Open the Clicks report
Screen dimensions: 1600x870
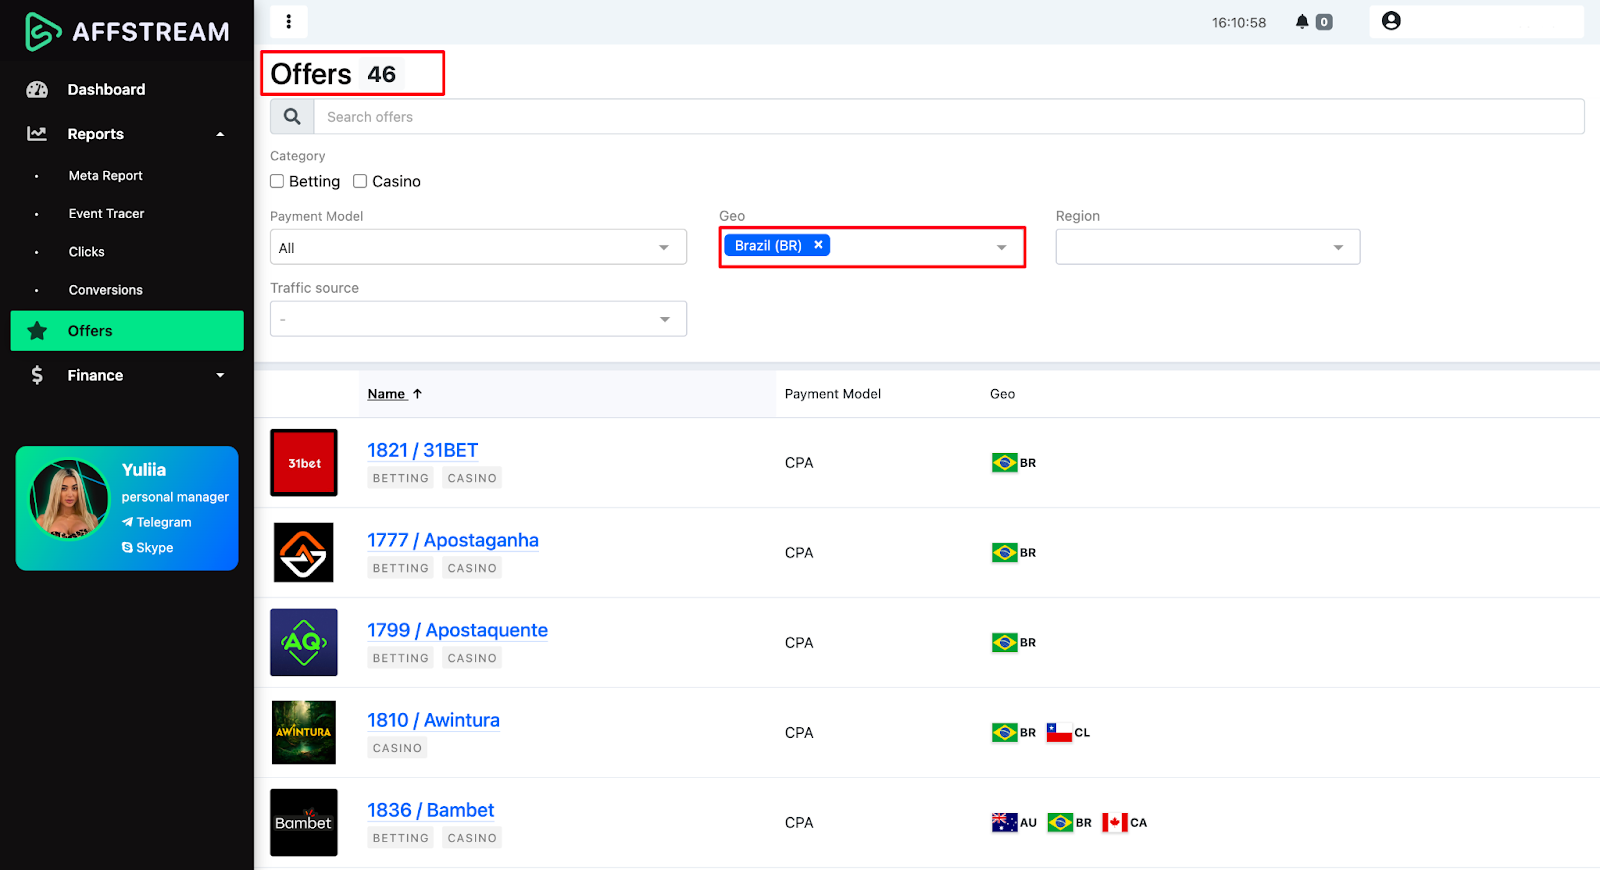tap(86, 252)
